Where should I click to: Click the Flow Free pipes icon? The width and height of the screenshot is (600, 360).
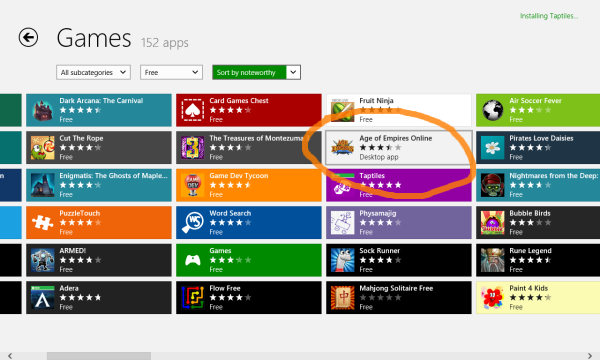pos(192,298)
